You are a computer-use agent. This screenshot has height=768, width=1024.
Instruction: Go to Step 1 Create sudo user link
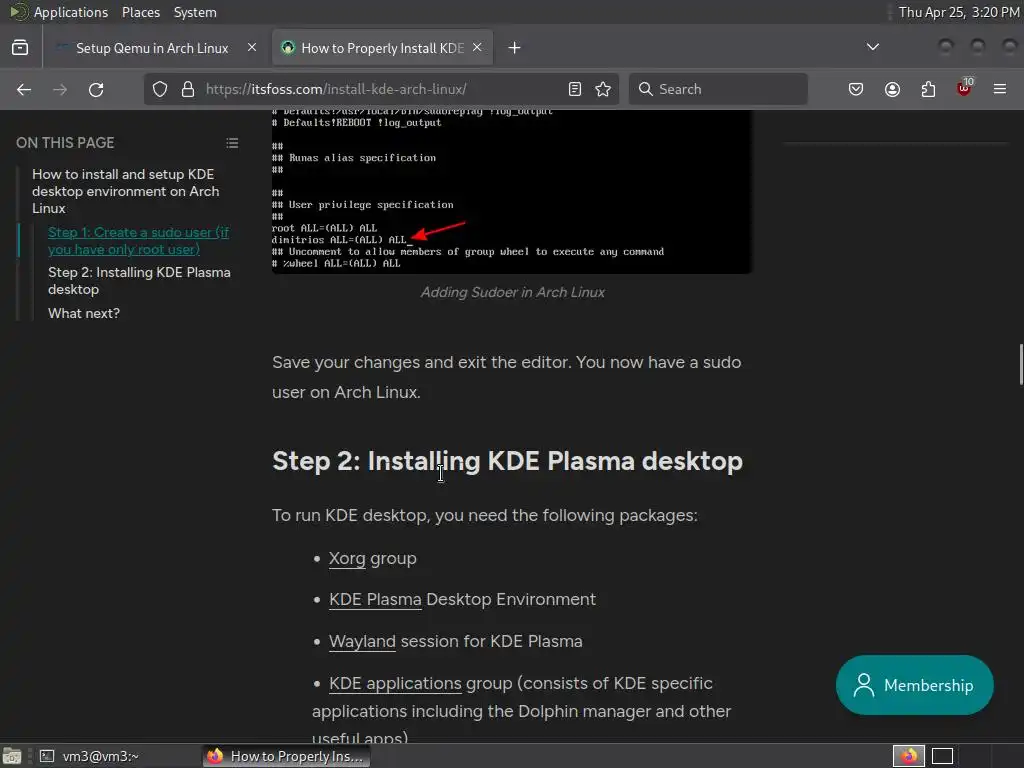tap(138, 241)
